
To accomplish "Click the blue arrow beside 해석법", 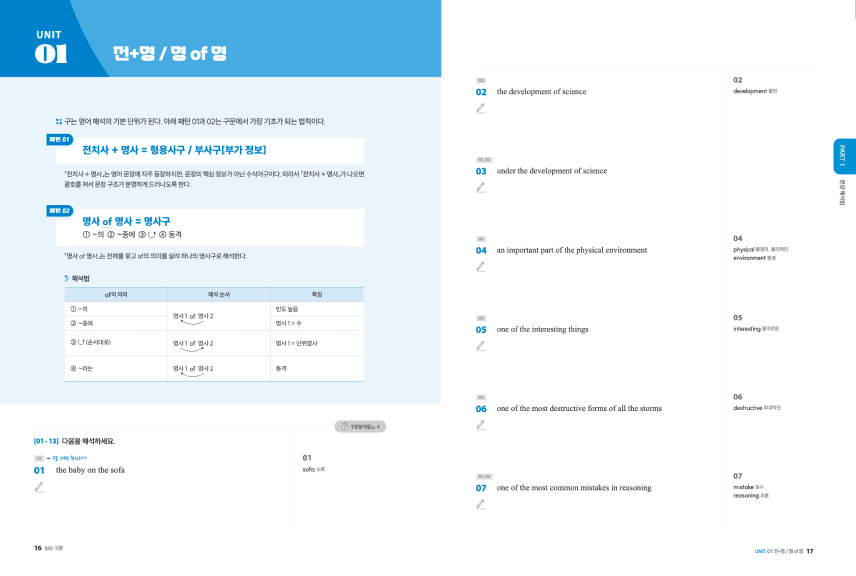I will (67, 278).
